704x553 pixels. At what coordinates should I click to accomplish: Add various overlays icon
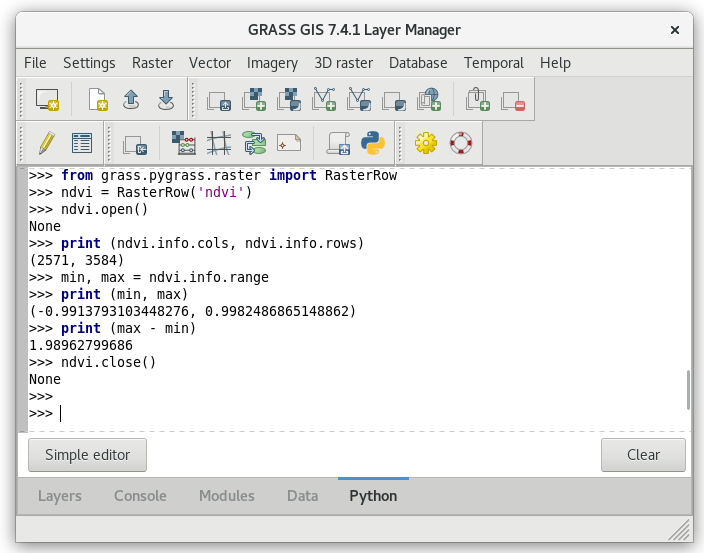coord(394,100)
